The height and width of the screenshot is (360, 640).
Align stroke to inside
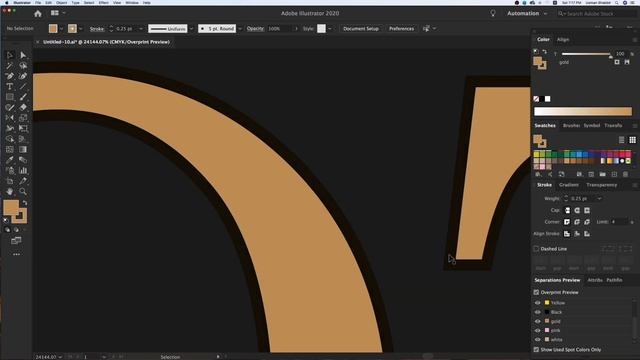coord(577,234)
